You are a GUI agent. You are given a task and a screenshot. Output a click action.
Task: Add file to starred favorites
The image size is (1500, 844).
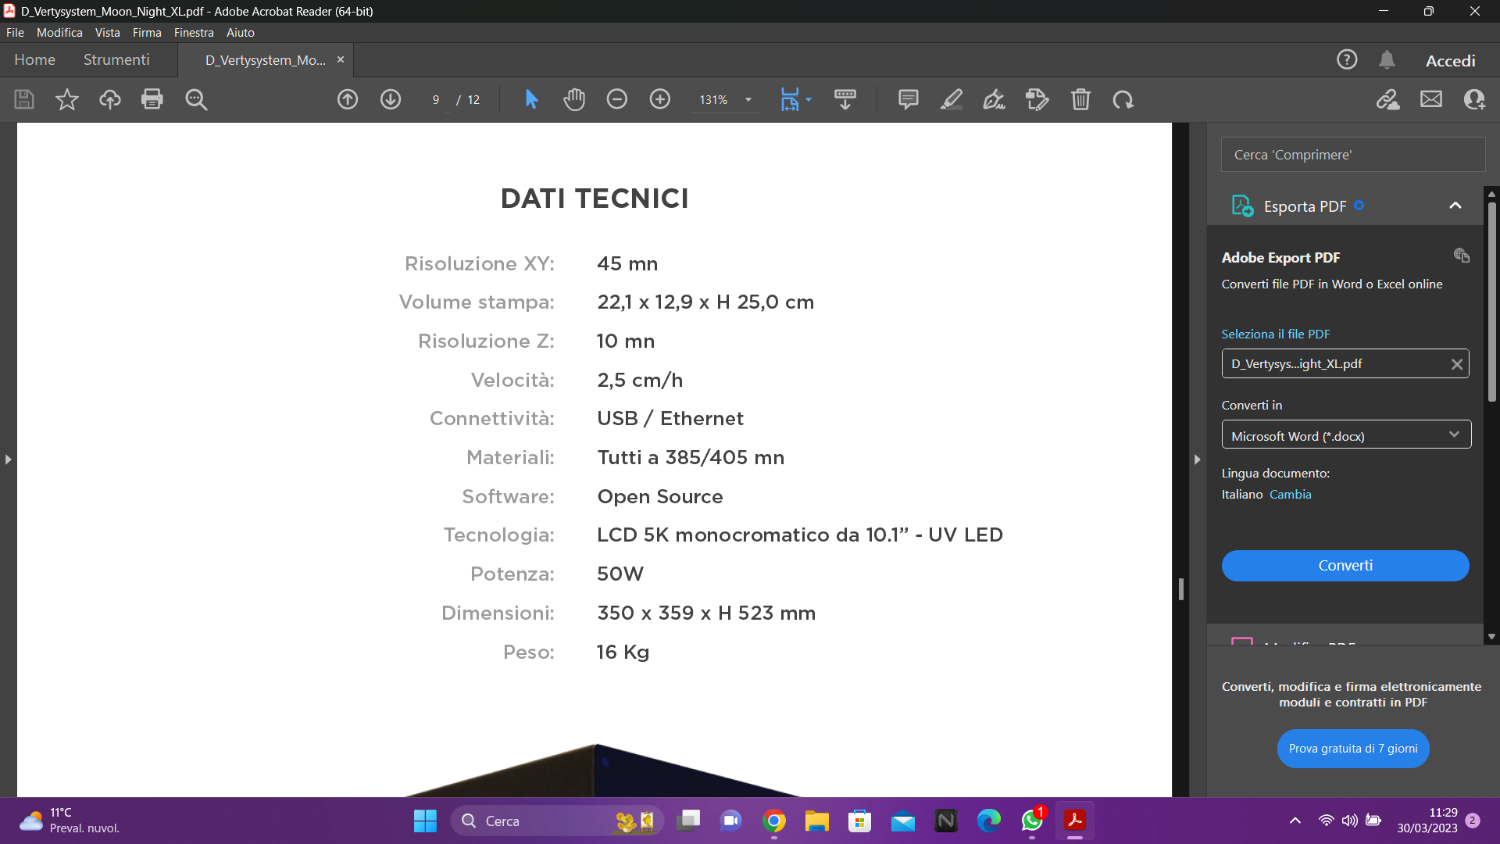point(67,99)
